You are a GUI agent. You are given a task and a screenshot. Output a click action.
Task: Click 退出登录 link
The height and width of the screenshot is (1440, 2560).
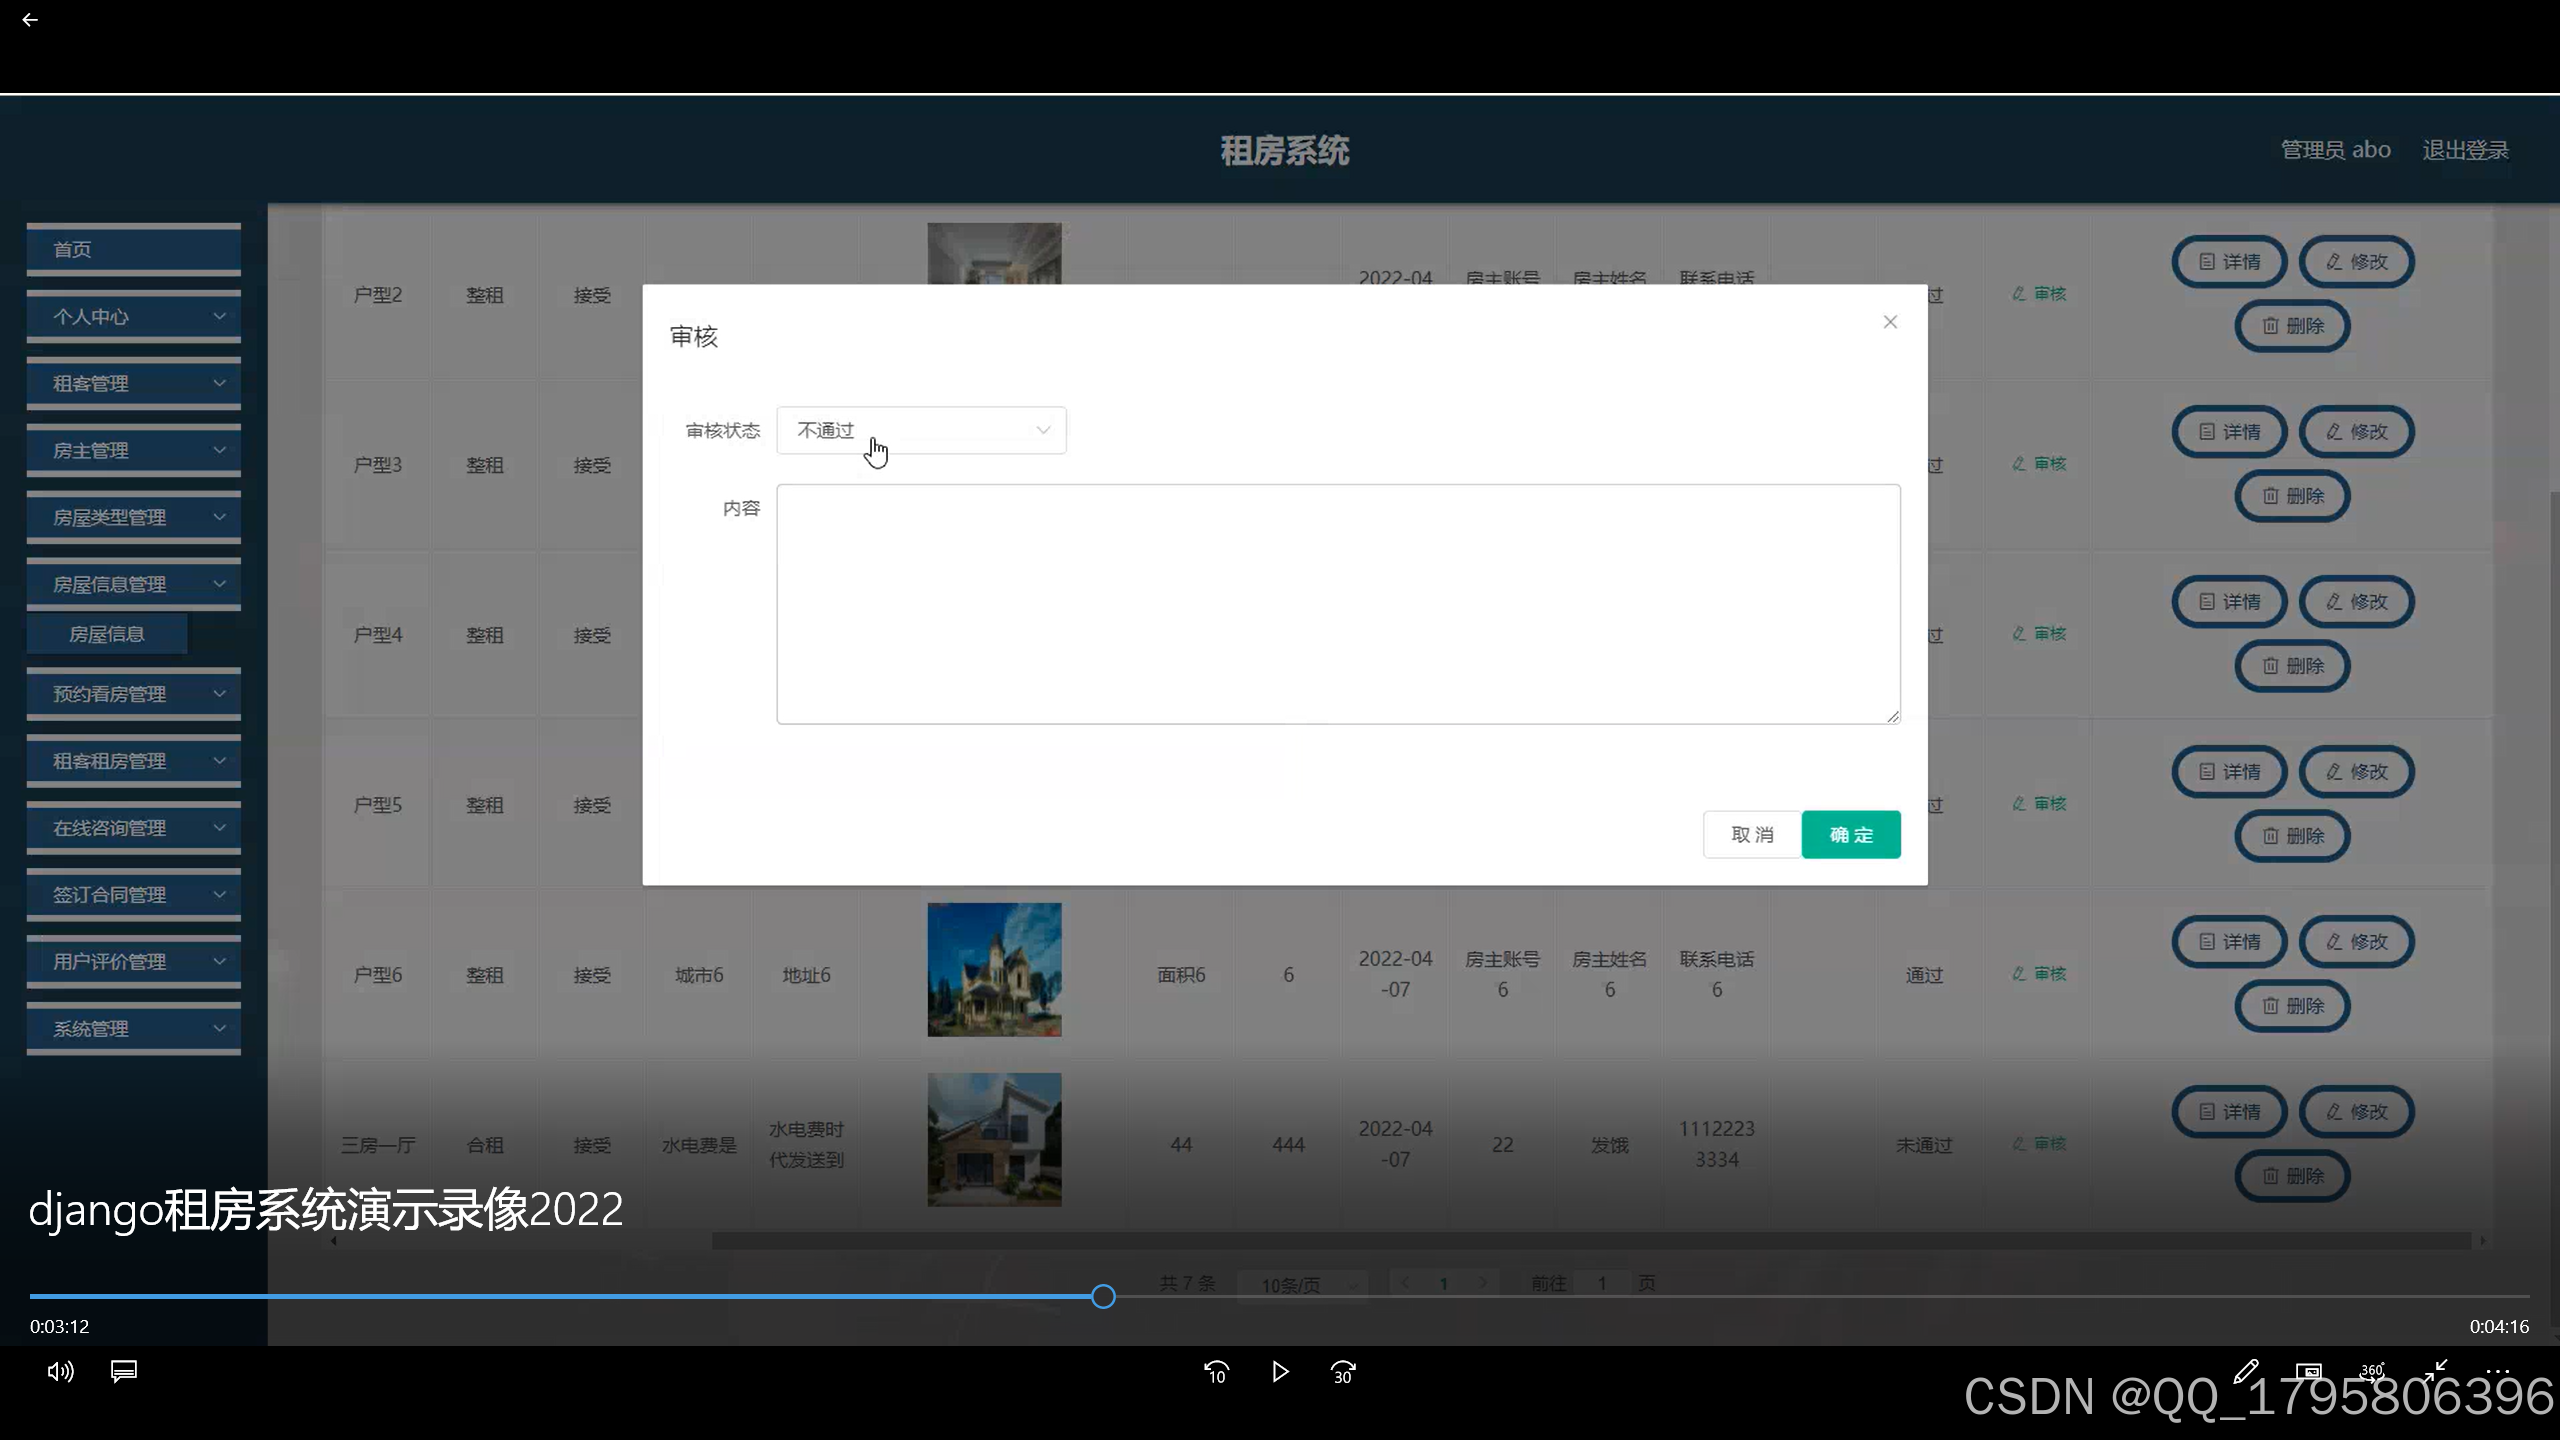click(x=2465, y=150)
